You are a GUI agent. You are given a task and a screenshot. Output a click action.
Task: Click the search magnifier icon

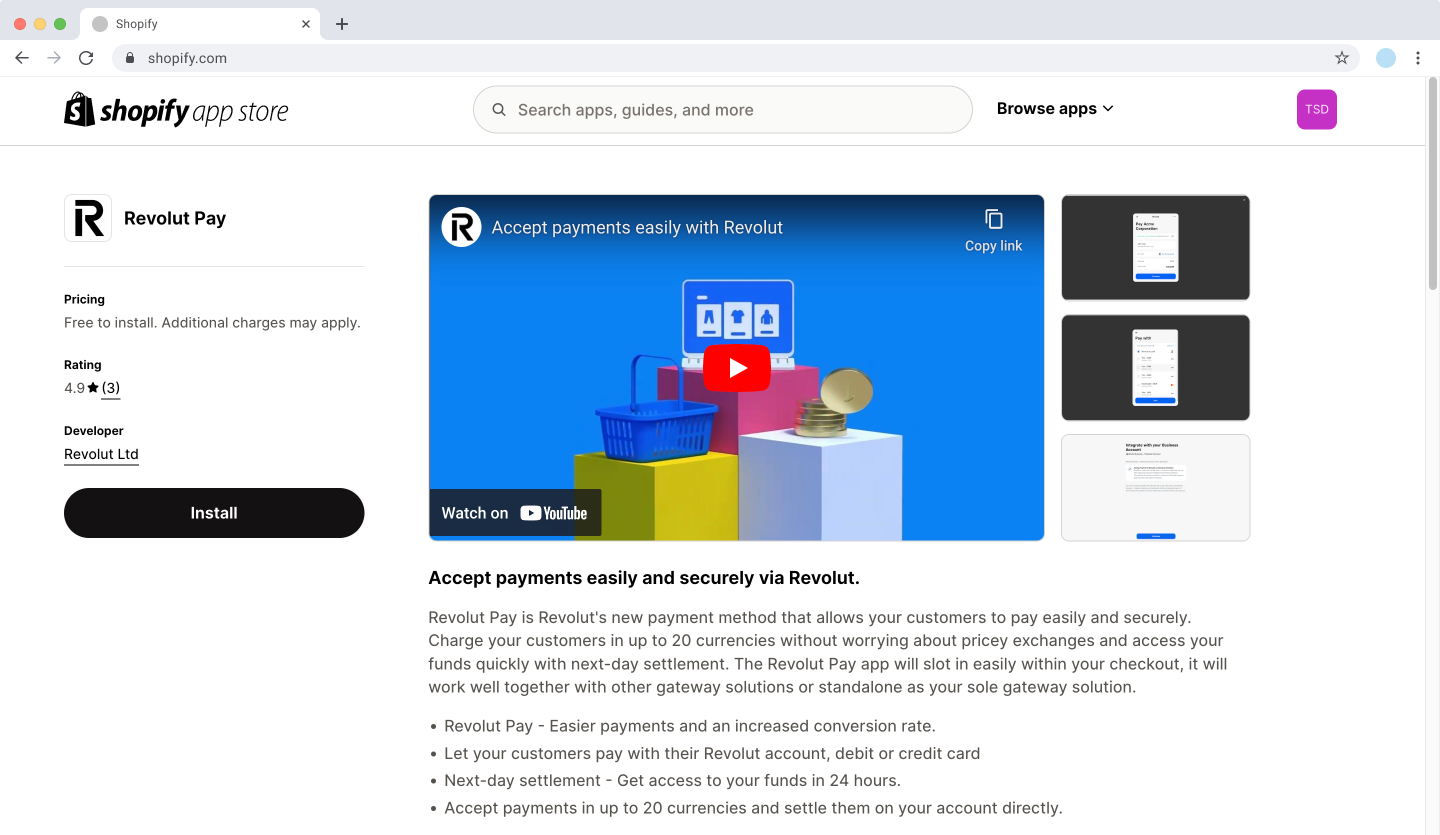tap(499, 110)
